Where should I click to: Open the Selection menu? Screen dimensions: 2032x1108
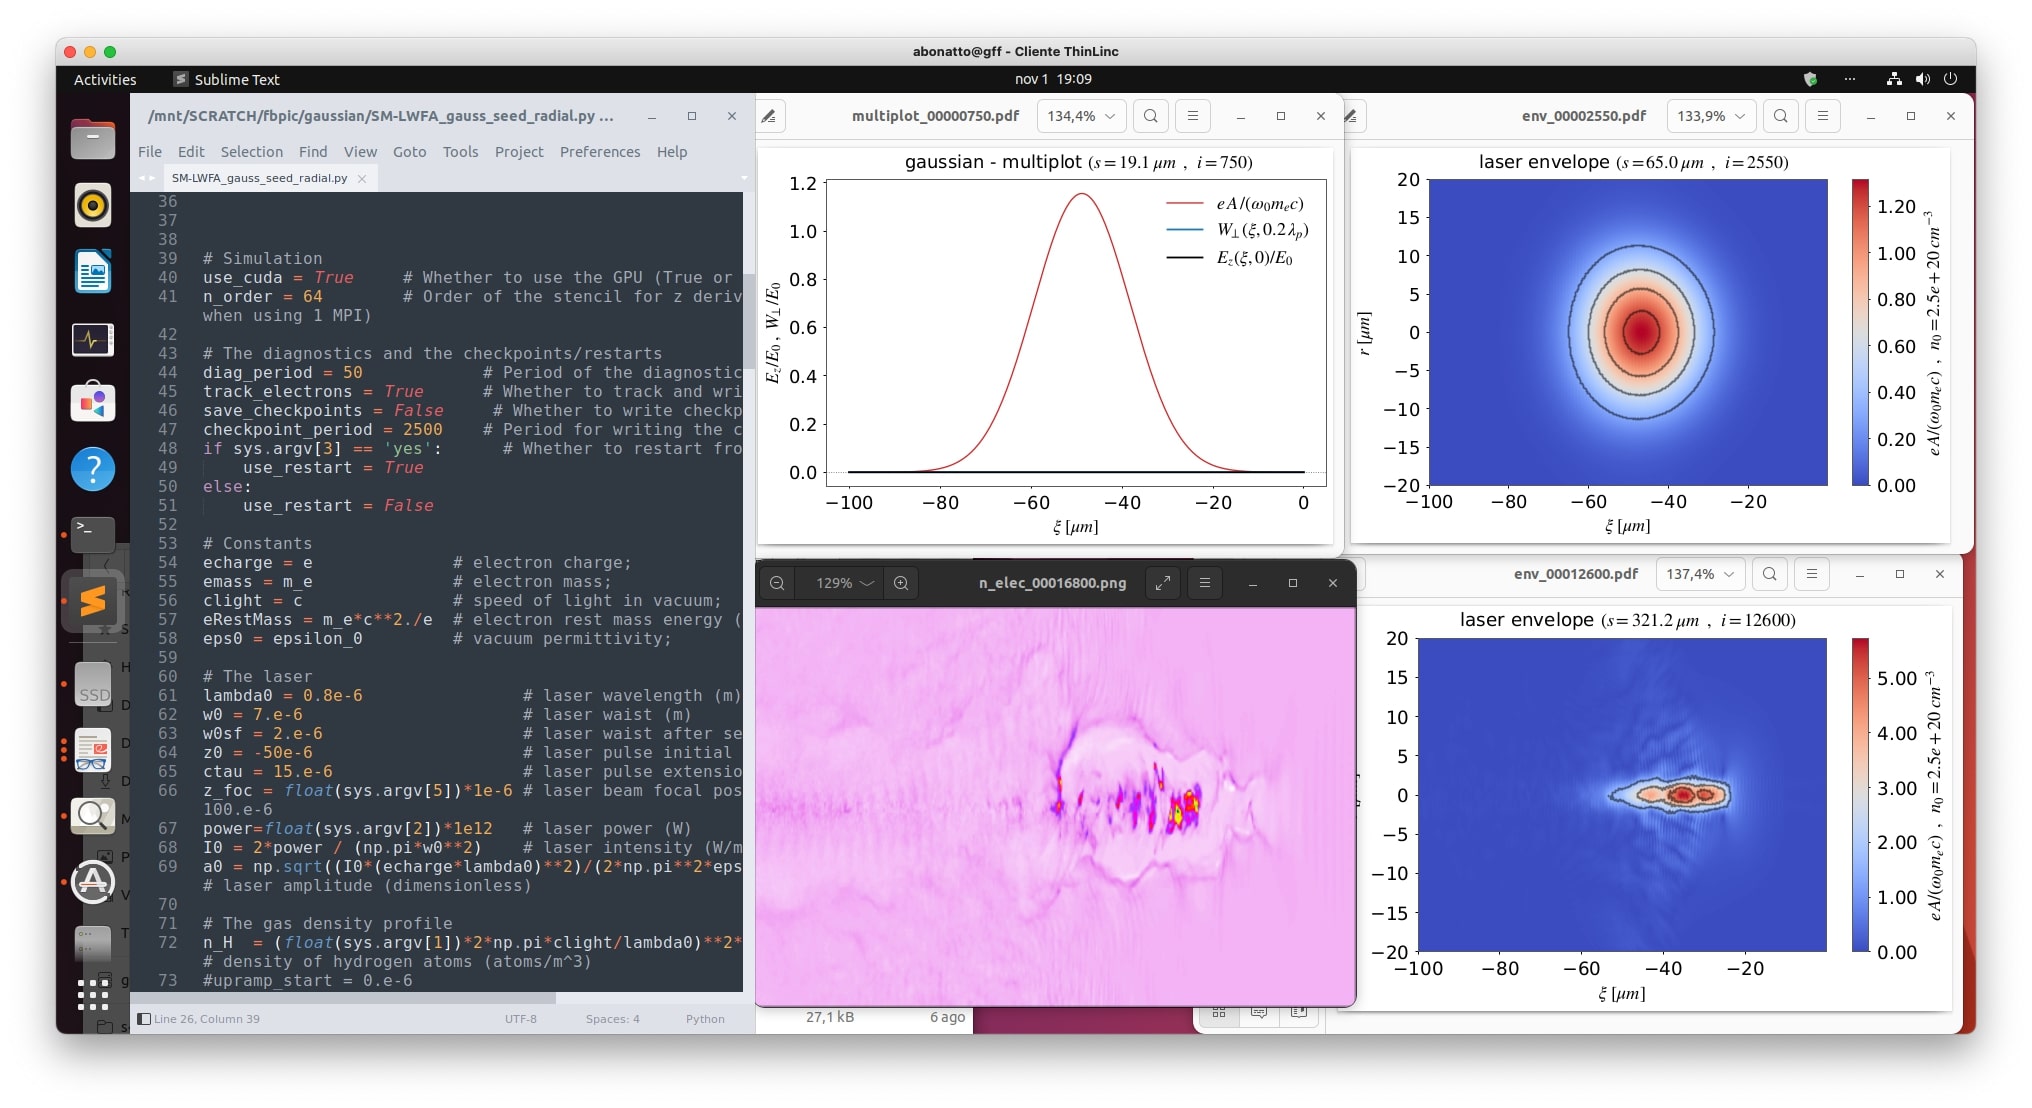(x=252, y=152)
